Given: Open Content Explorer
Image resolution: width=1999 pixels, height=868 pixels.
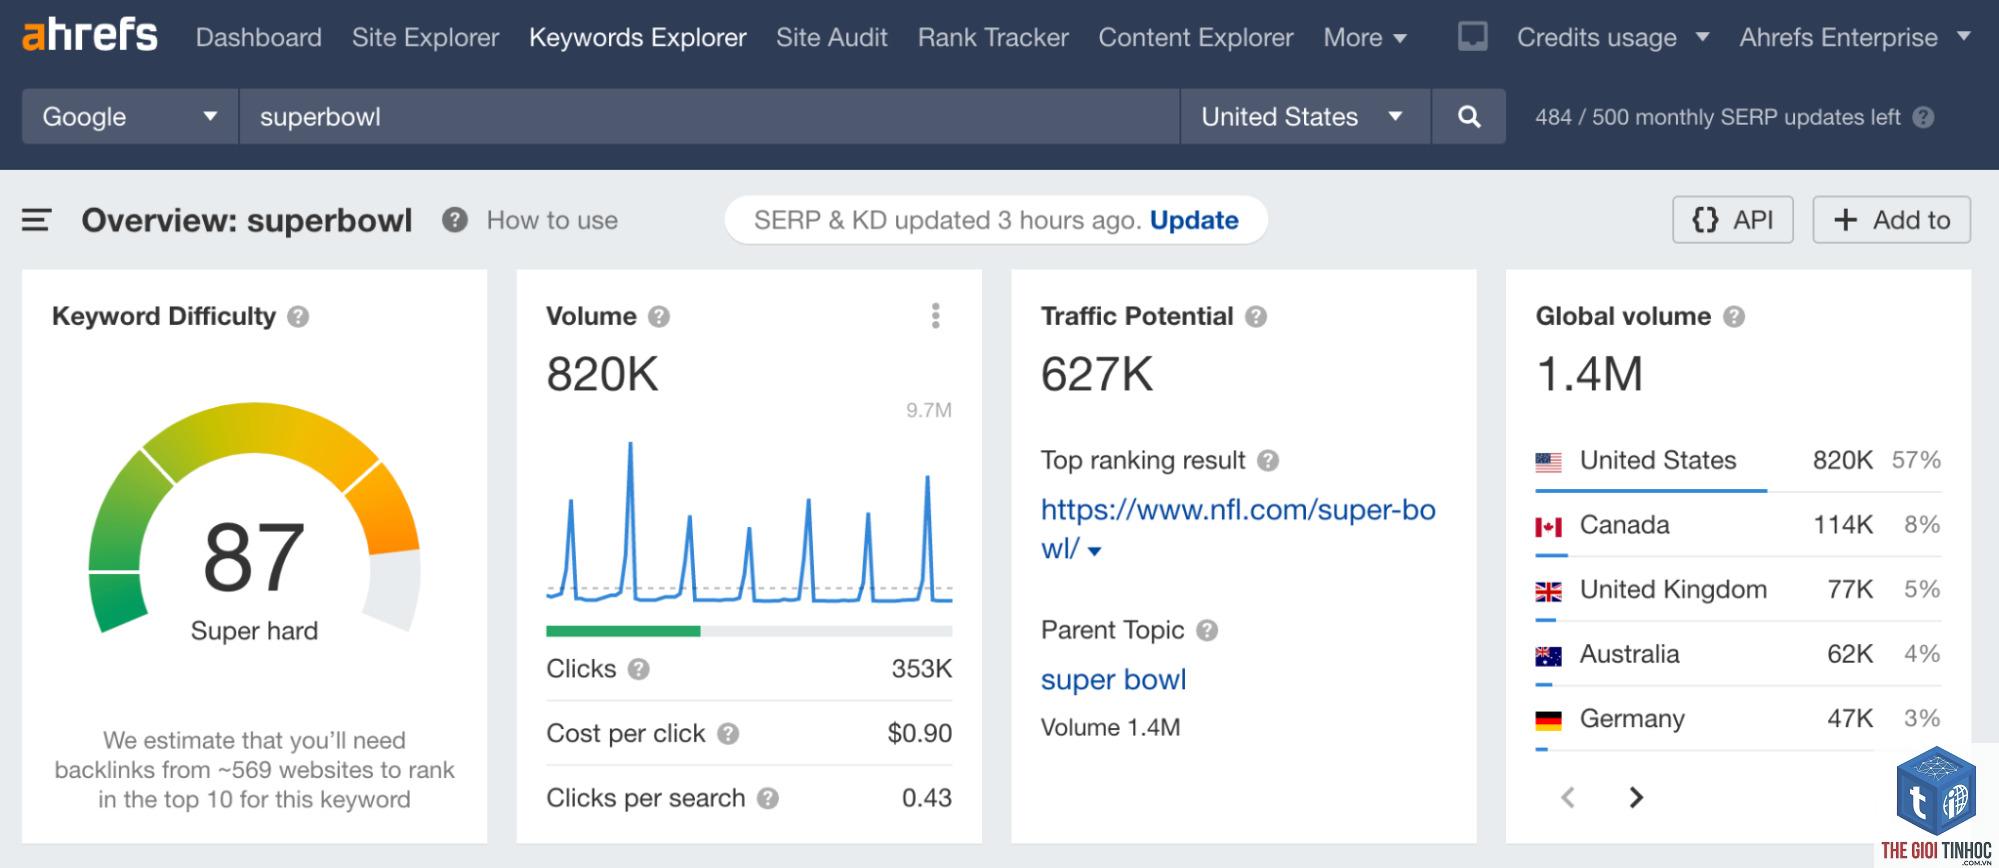Looking at the screenshot, I should click(x=1195, y=38).
